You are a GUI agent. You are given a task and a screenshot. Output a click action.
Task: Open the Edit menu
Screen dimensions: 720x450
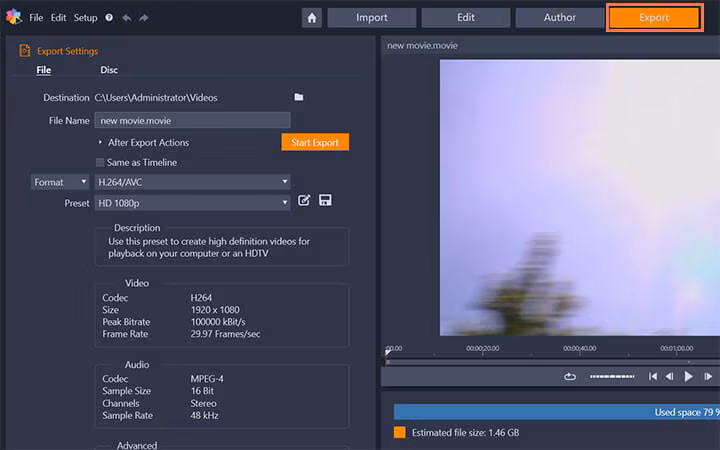[58, 17]
